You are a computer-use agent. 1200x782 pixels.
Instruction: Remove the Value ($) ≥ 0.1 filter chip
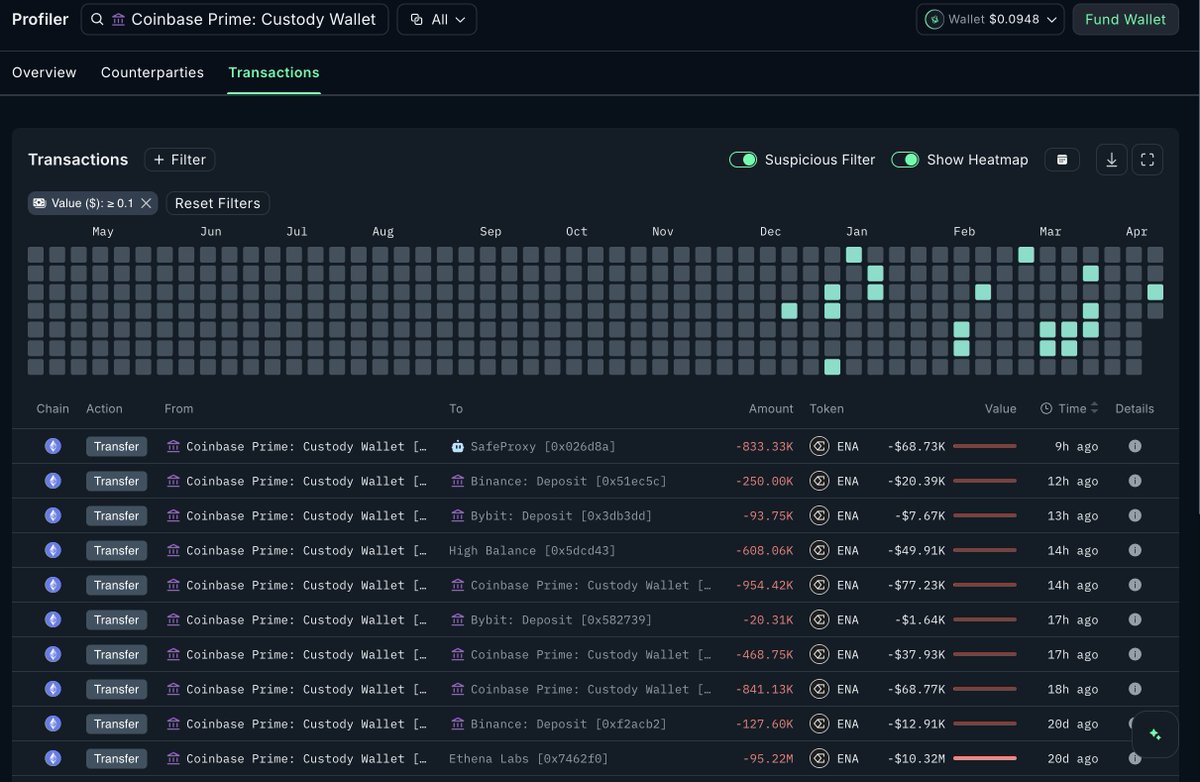(x=146, y=203)
